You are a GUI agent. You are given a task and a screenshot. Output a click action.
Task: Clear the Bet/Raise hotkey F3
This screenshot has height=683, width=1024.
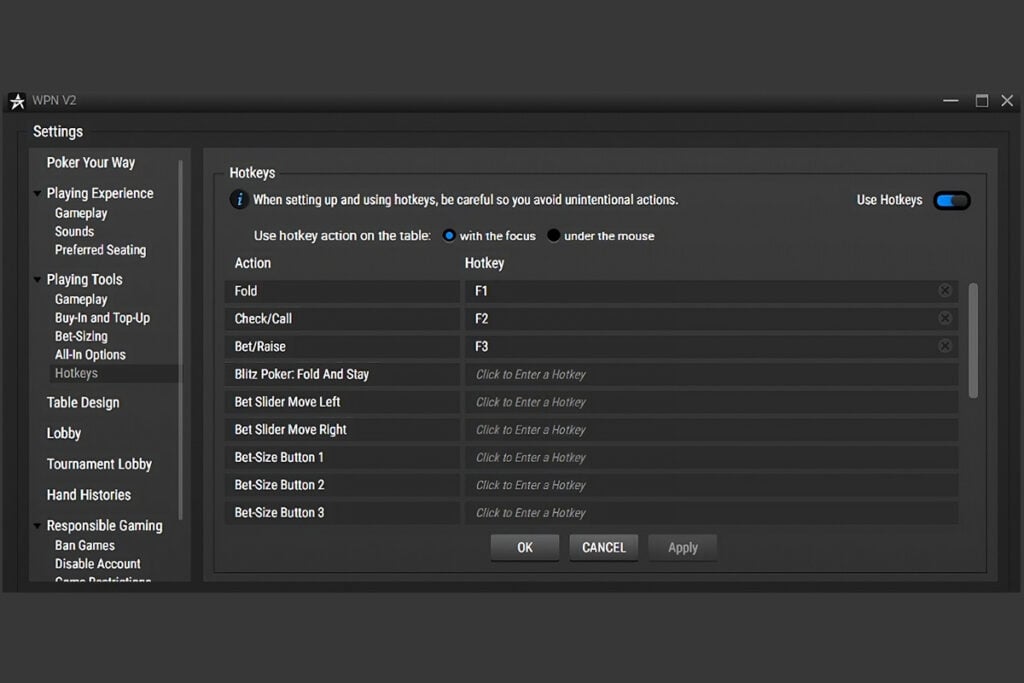coord(944,346)
